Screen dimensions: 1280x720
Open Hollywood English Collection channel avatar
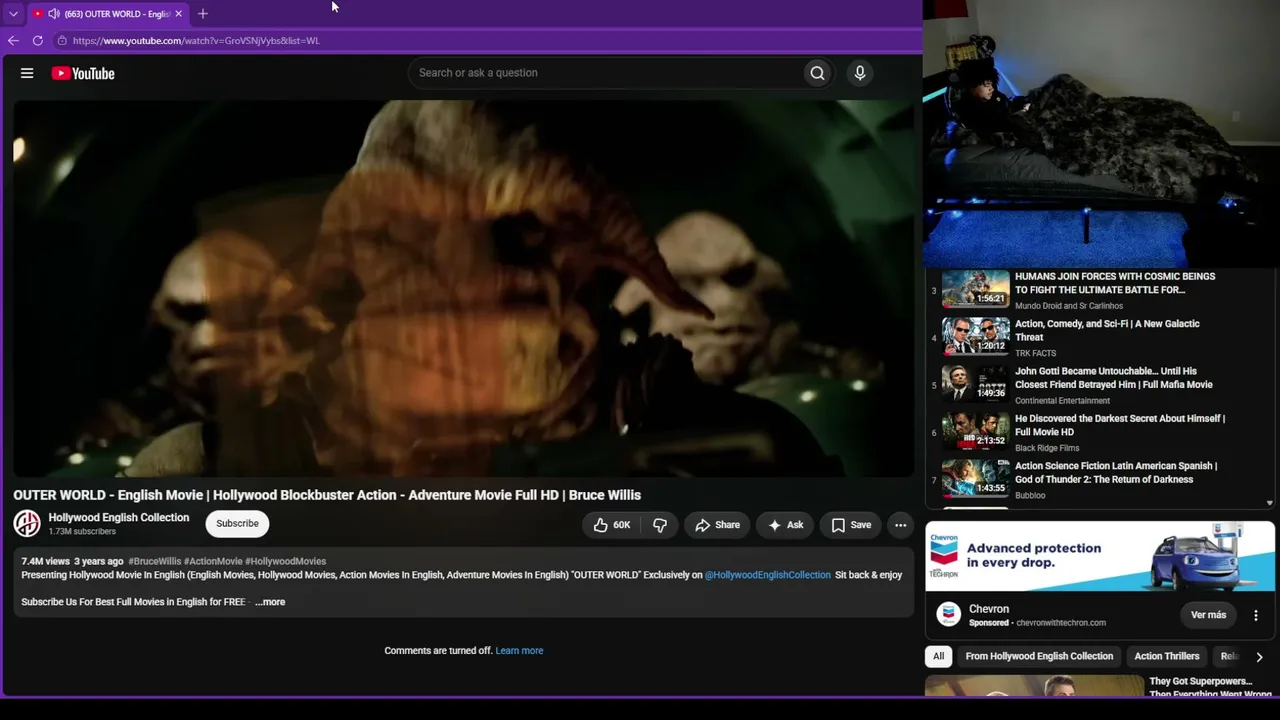click(27, 523)
